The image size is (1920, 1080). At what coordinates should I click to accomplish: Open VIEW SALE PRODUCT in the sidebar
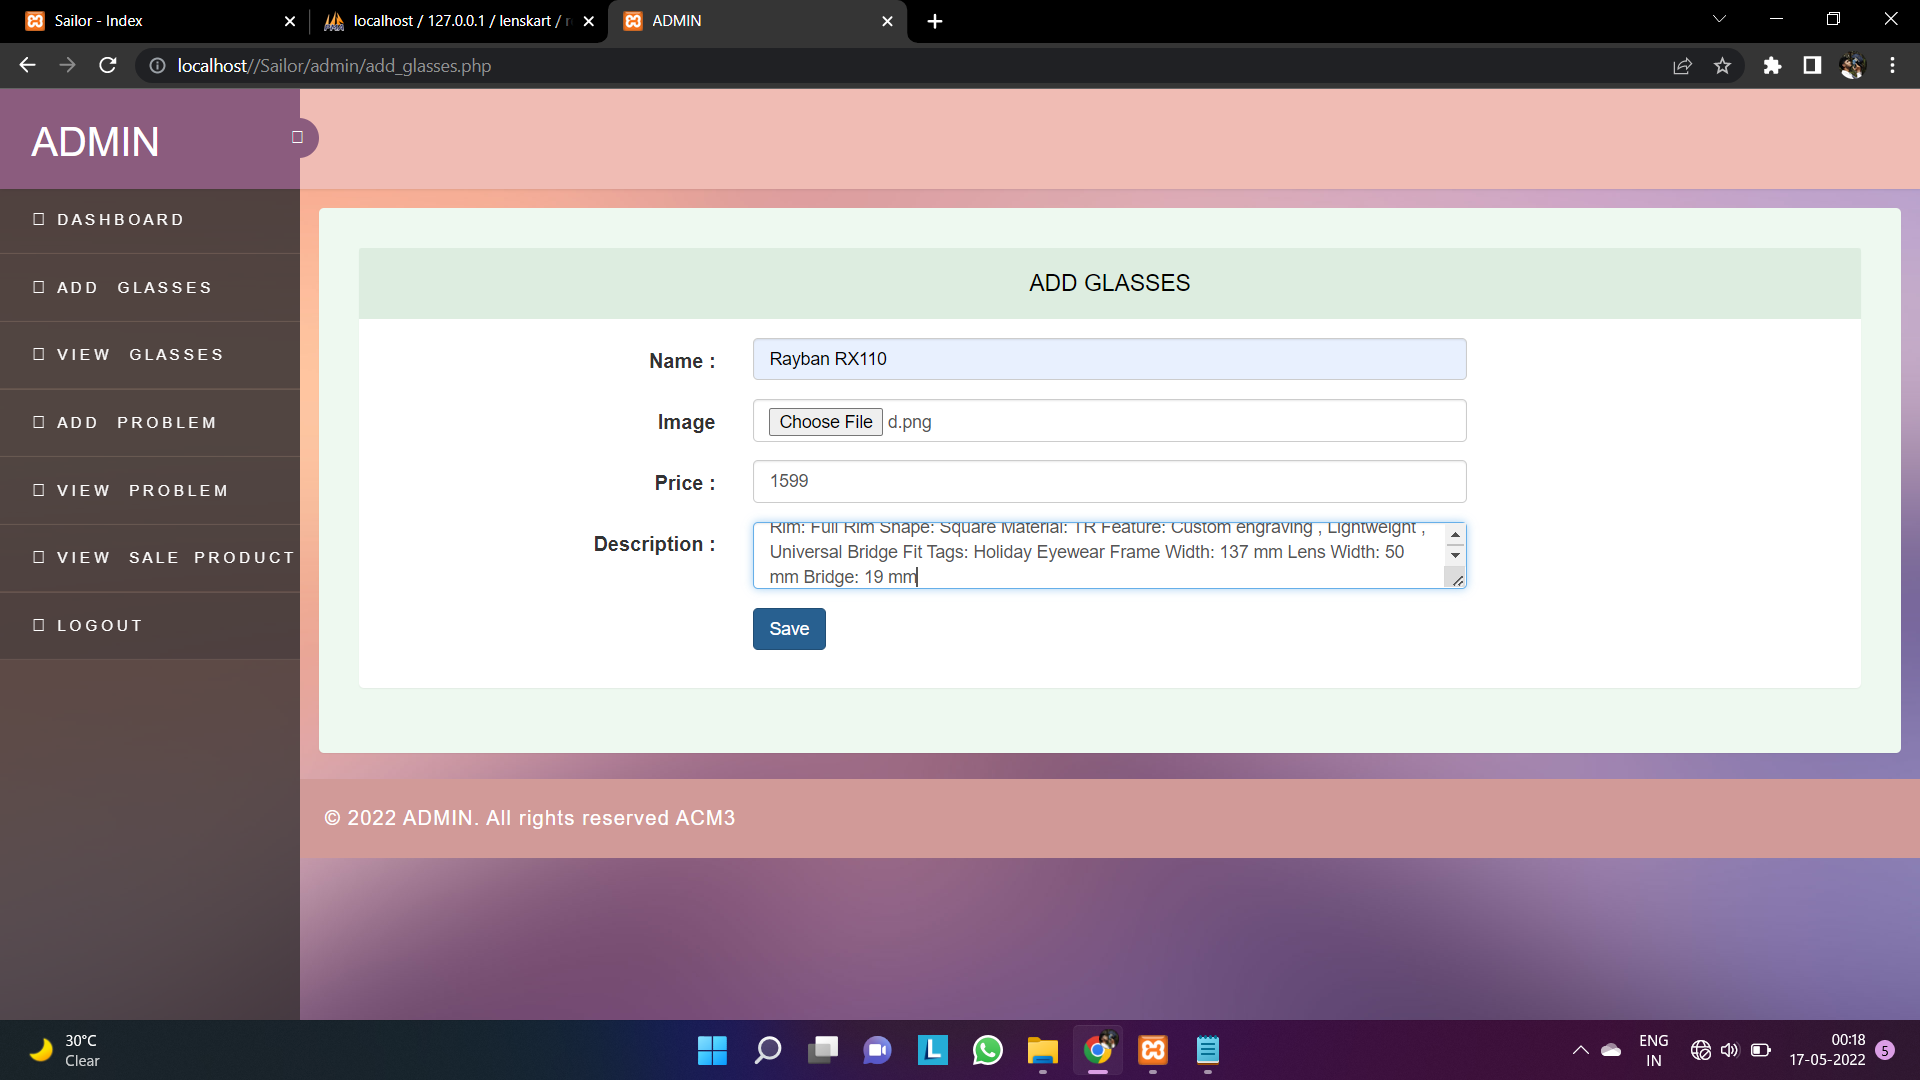(150, 558)
